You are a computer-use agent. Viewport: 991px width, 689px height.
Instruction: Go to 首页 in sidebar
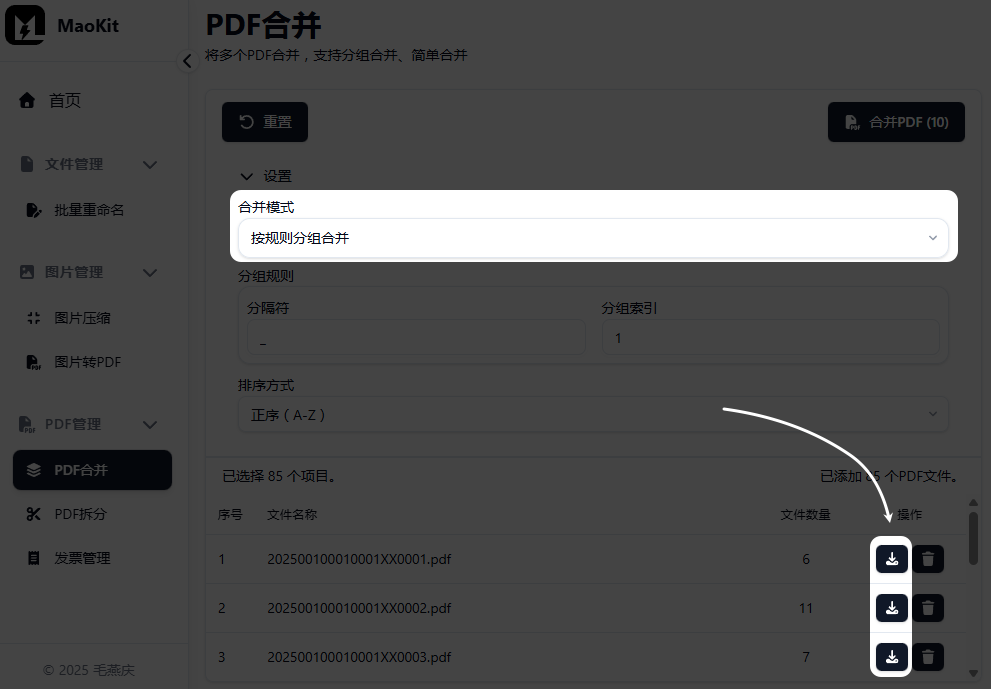[x=64, y=100]
